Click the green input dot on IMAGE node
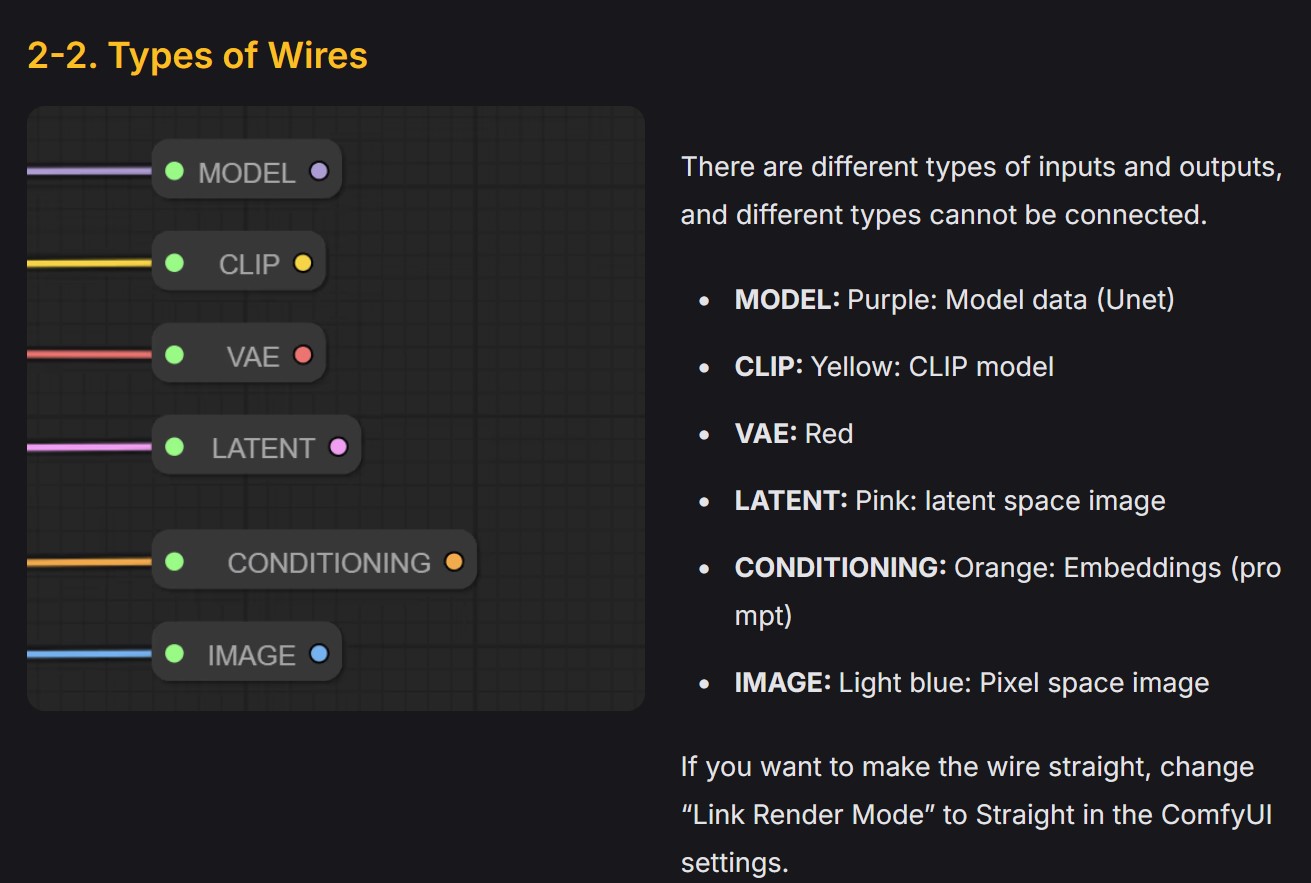 click(x=174, y=654)
